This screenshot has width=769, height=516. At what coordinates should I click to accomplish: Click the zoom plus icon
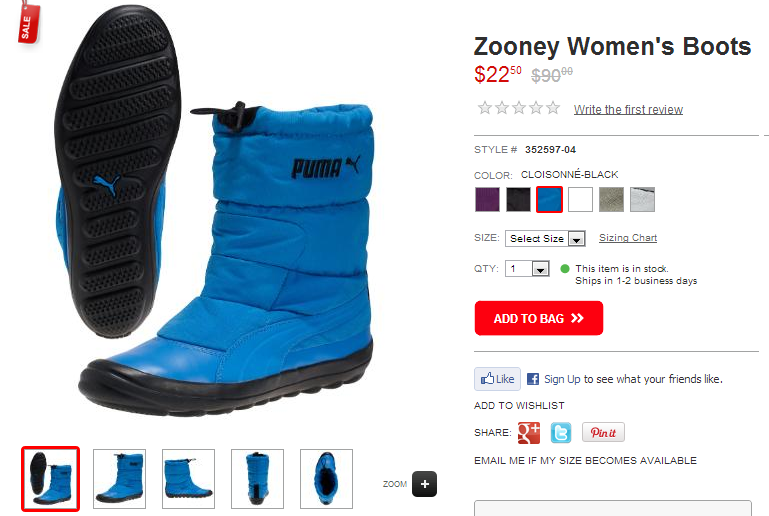click(x=424, y=484)
